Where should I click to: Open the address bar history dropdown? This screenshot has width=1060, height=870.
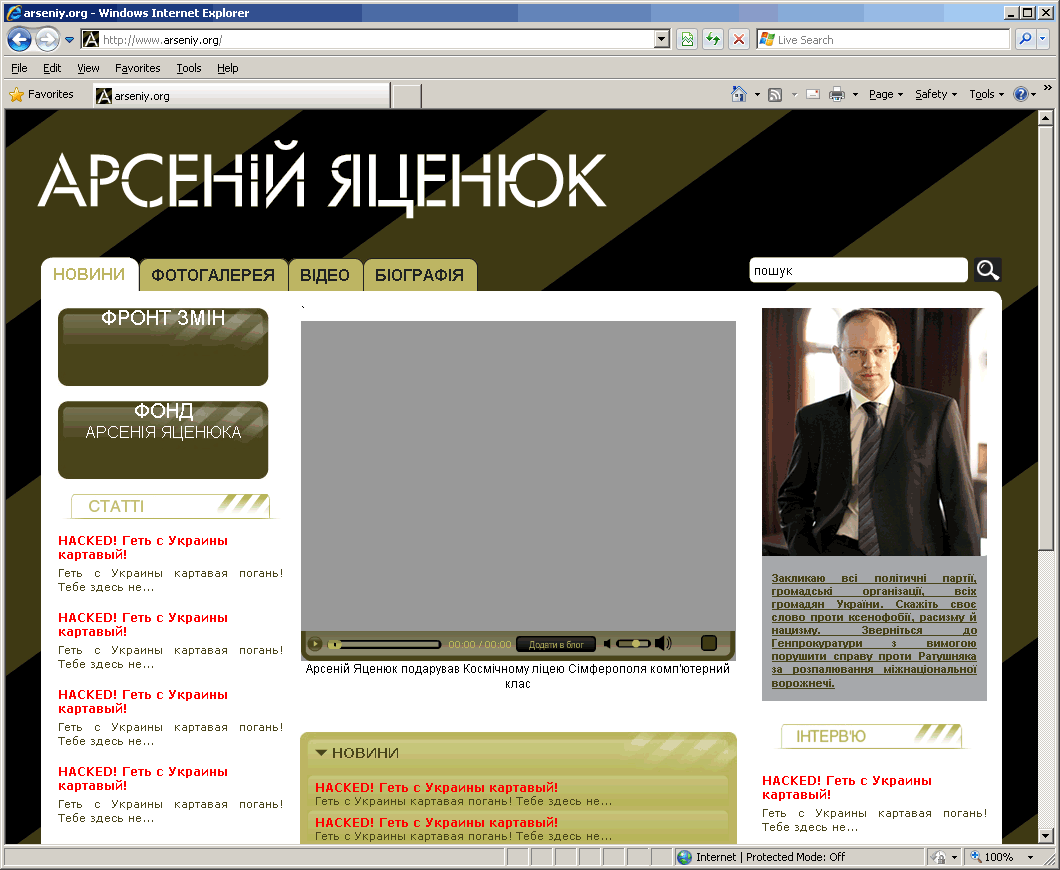click(x=662, y=40)
